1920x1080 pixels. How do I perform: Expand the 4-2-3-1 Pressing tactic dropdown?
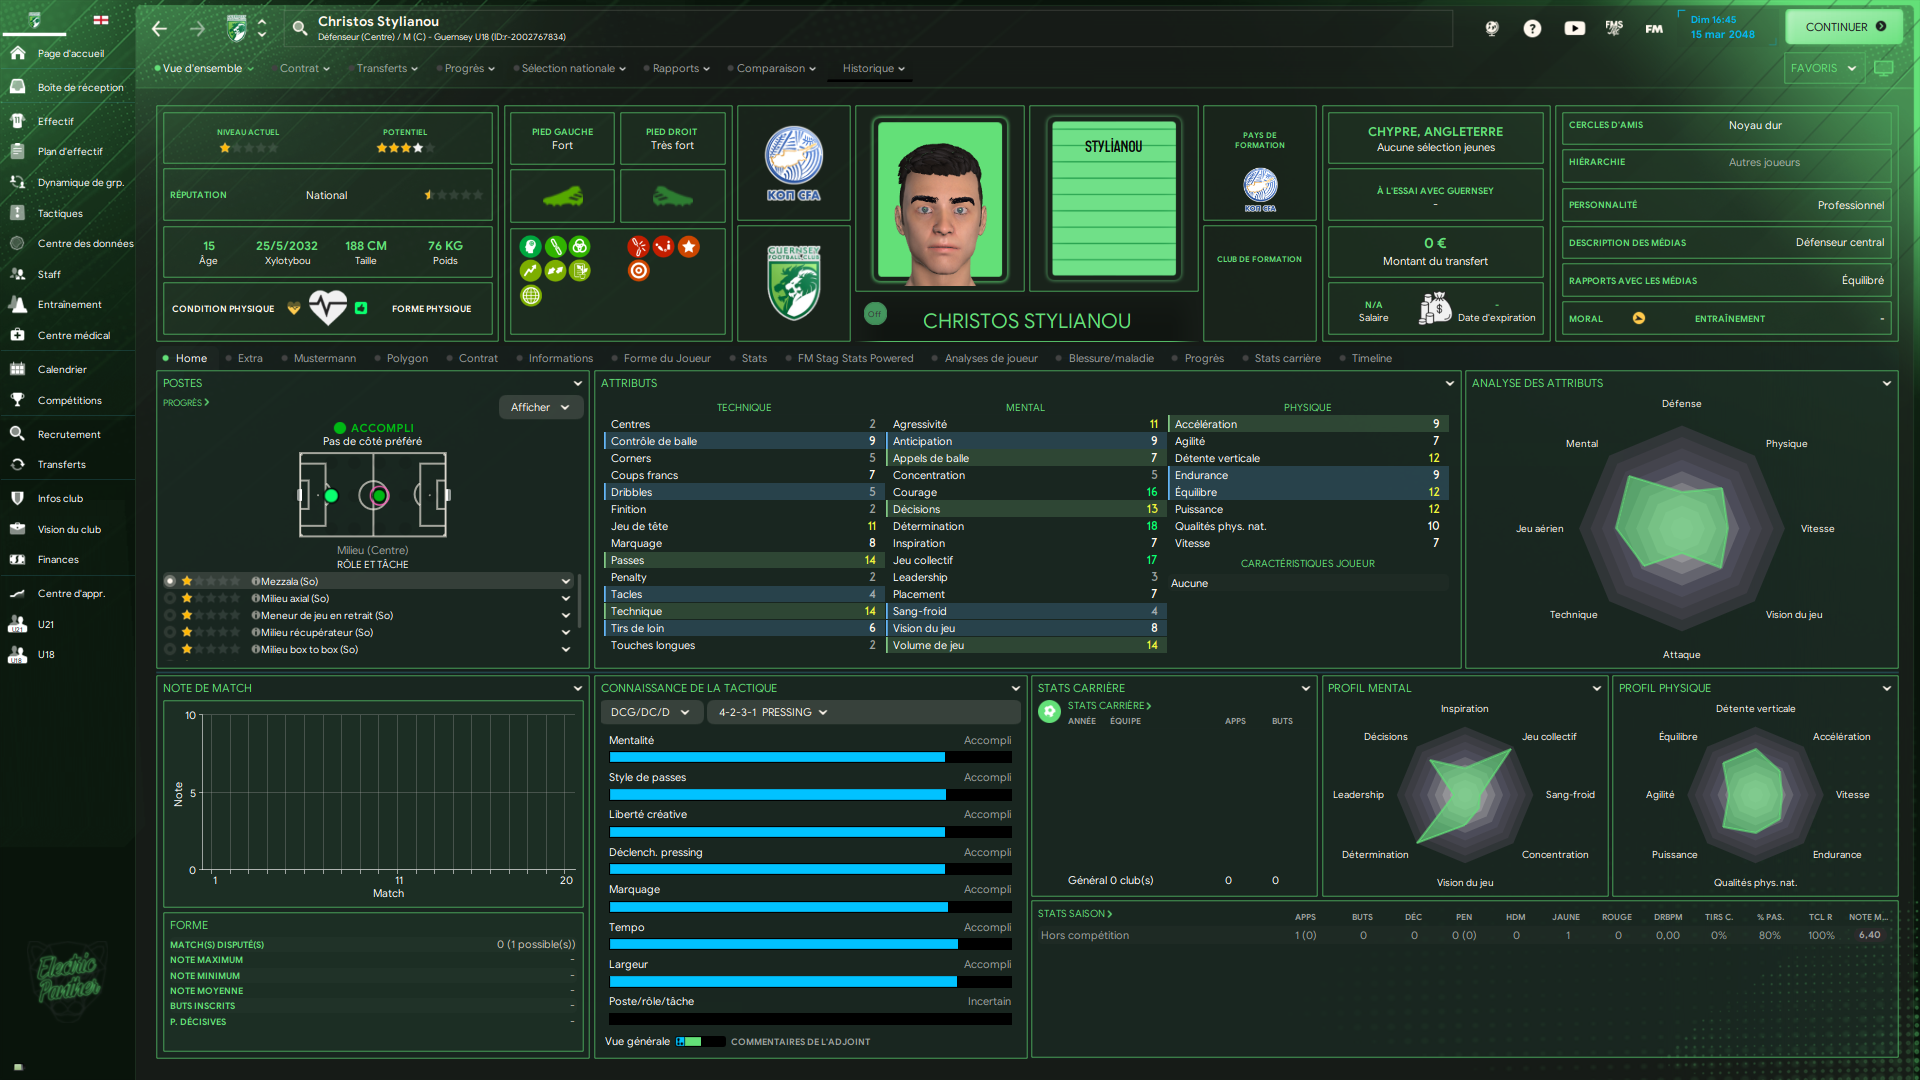pos(772,712)
